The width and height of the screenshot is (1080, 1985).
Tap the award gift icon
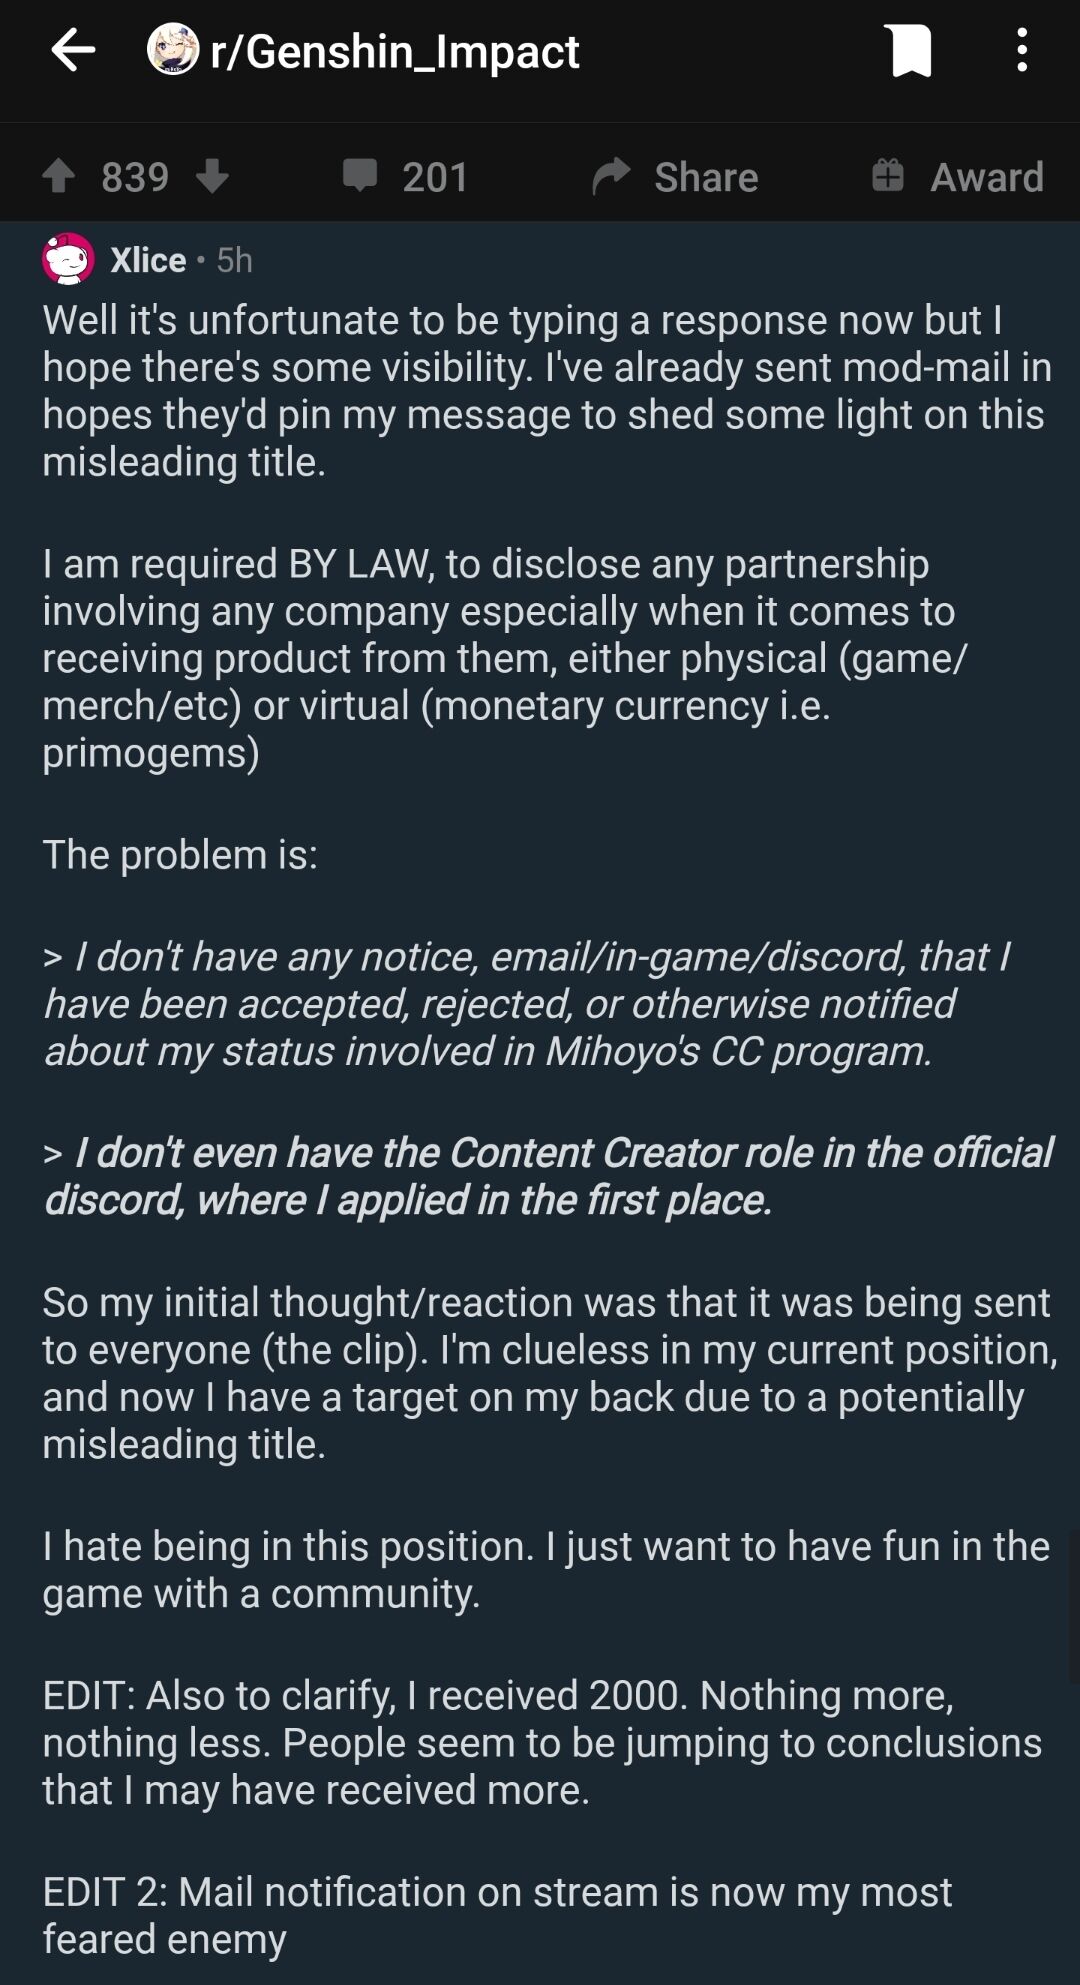[887, 176]
